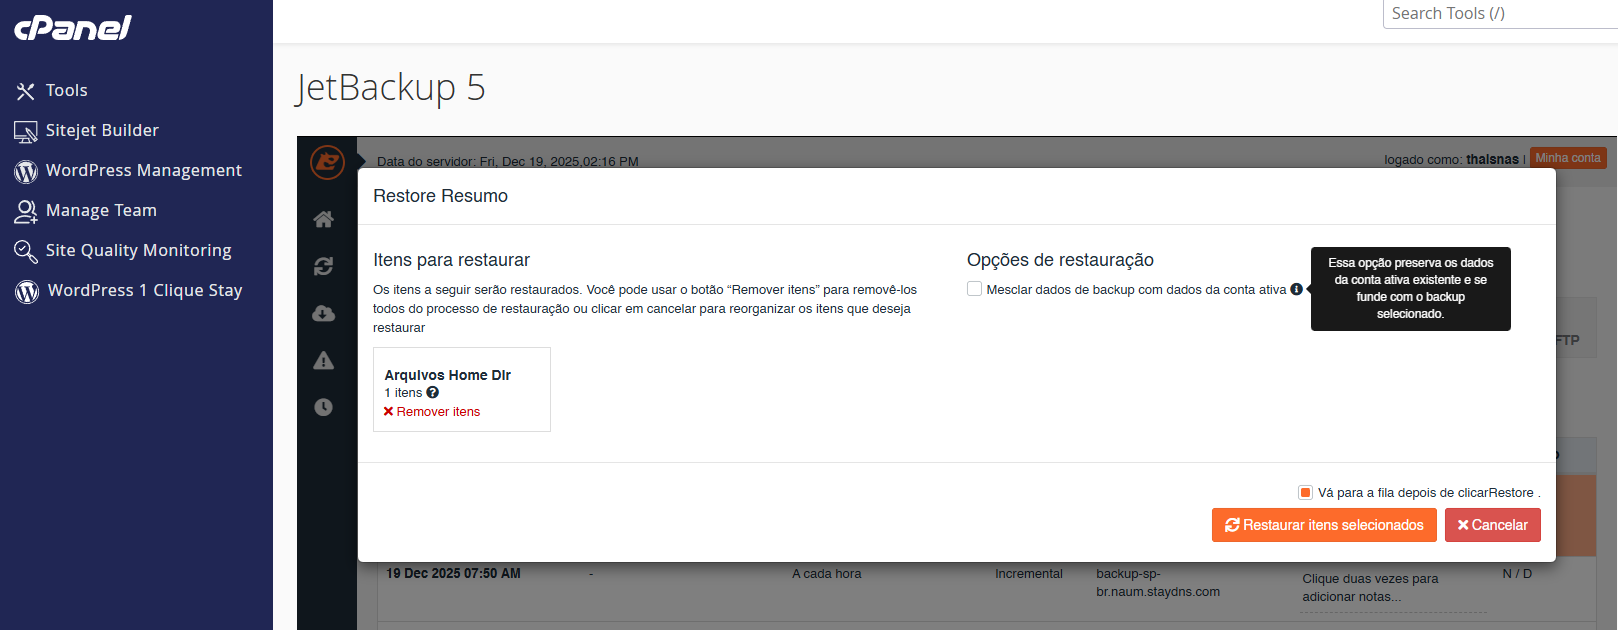
Task: Click the Manage Team person icon
Action: [x=26, y=211]
